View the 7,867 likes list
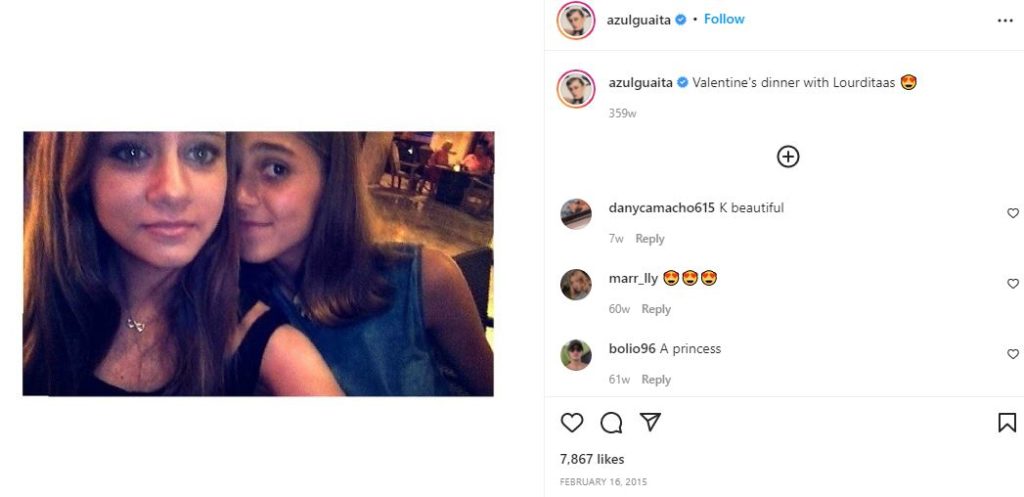Screen dimensions: 1024x497 point(592,459)
